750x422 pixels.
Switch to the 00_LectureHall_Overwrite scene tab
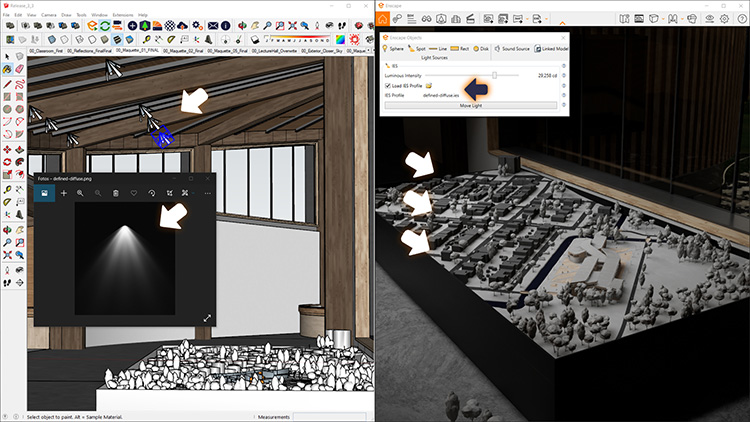[274, 50]
